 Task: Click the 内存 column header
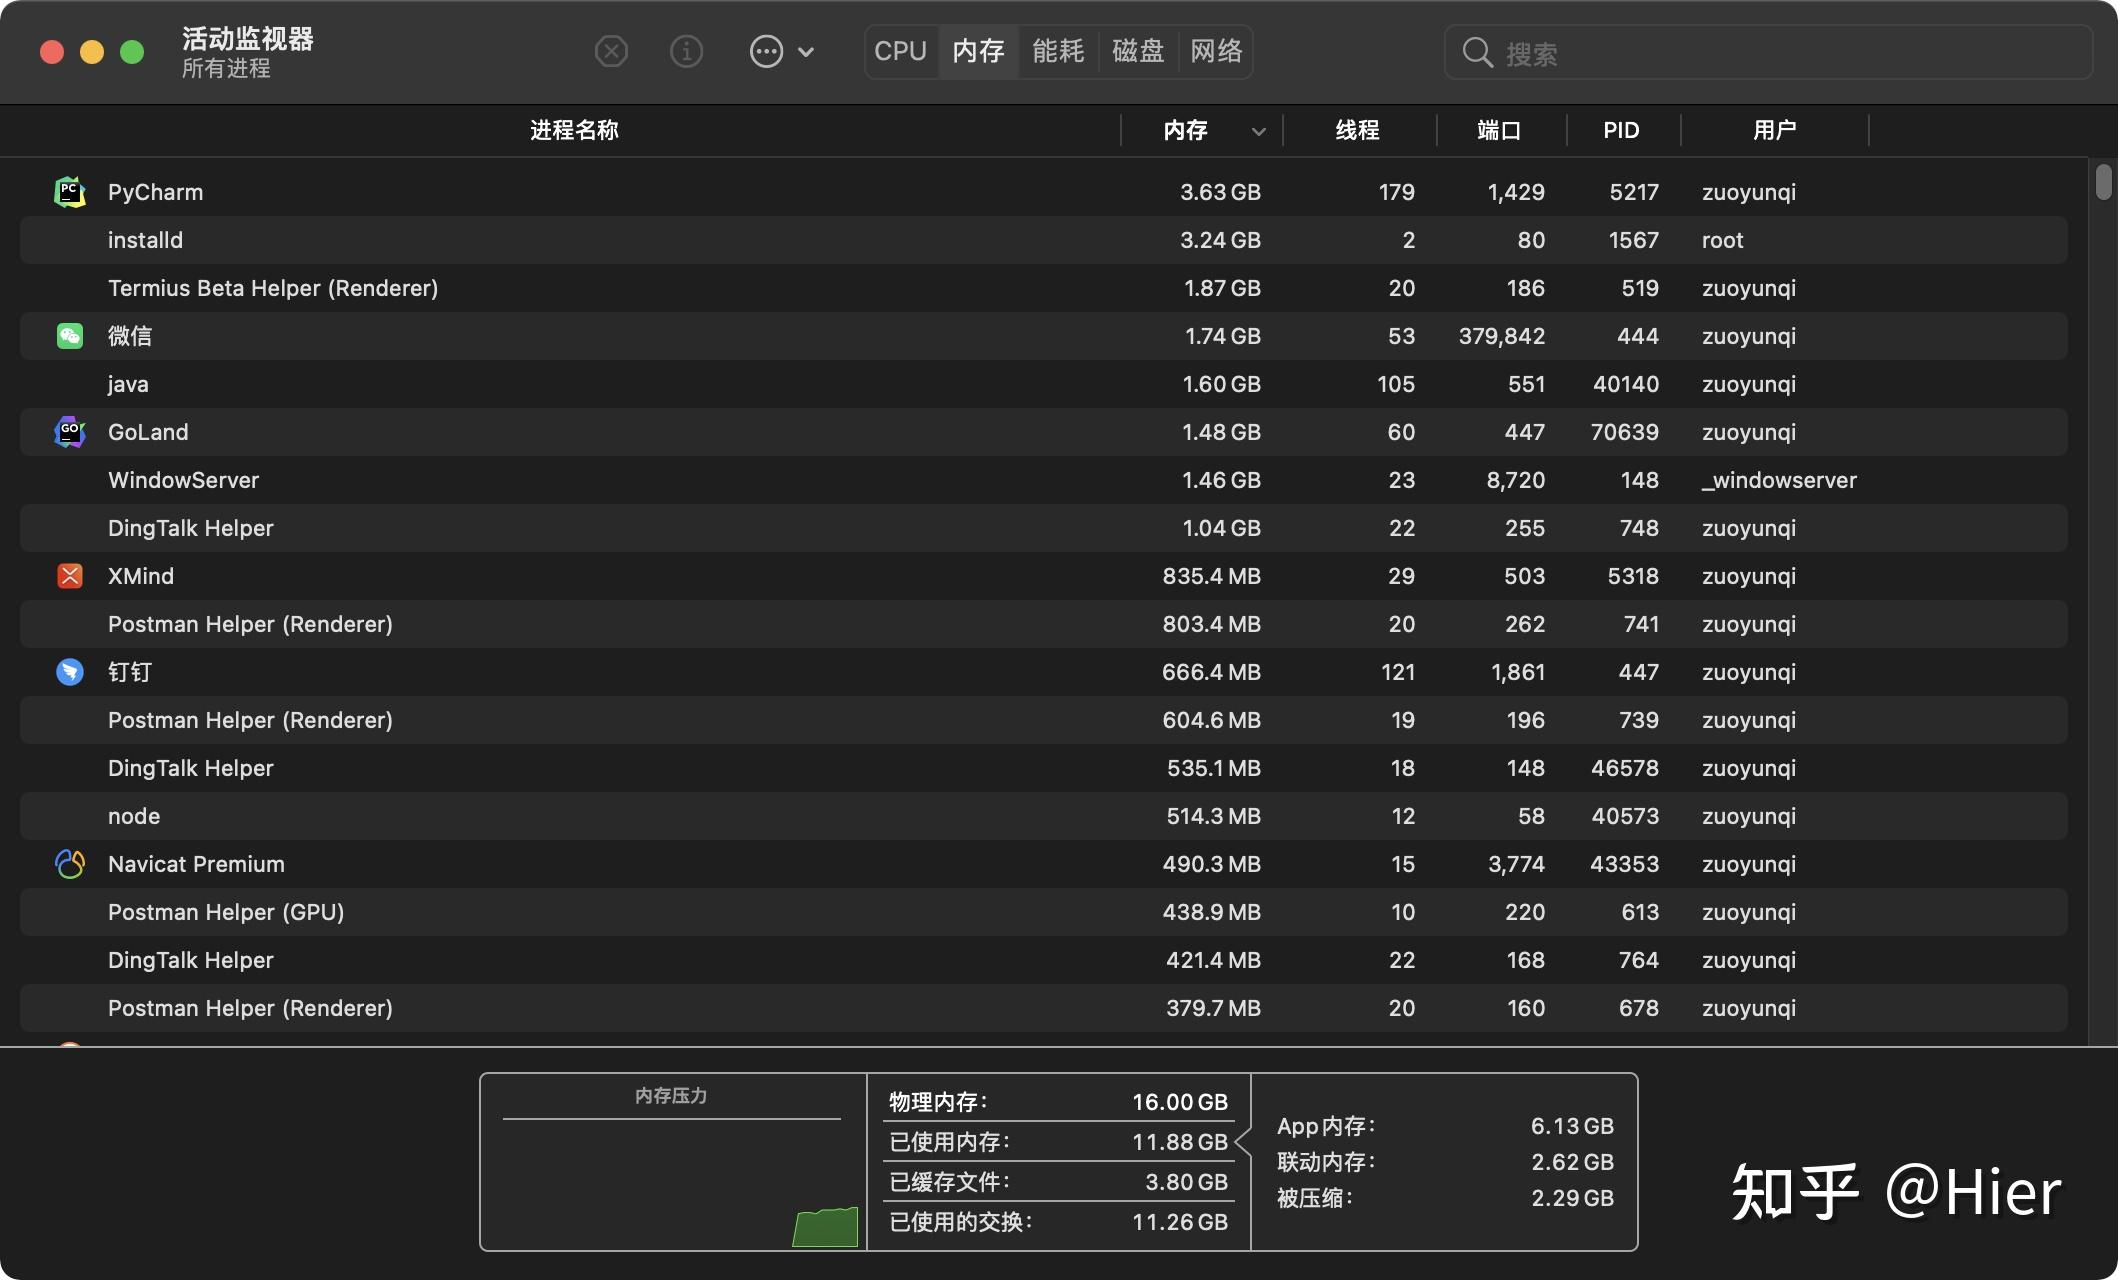(1186, 130)
